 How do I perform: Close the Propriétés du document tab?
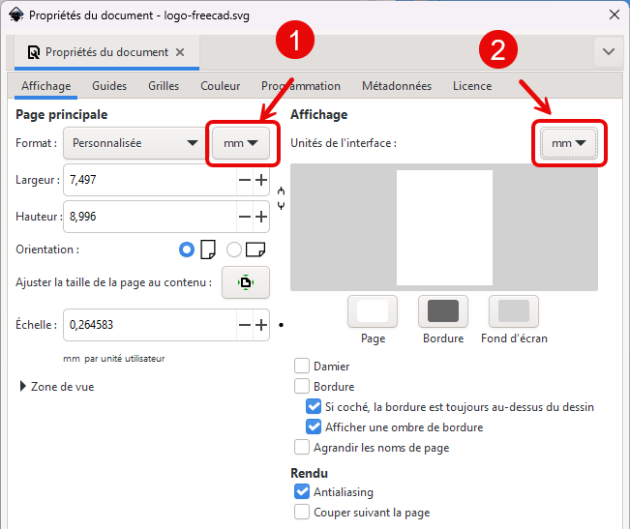pos(180,52)
